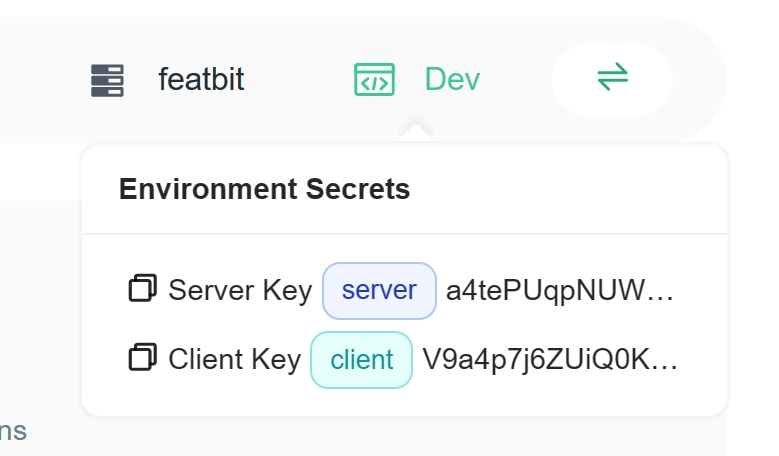
Task: Click the Dev environment code icon
Action: pos(374,80)
